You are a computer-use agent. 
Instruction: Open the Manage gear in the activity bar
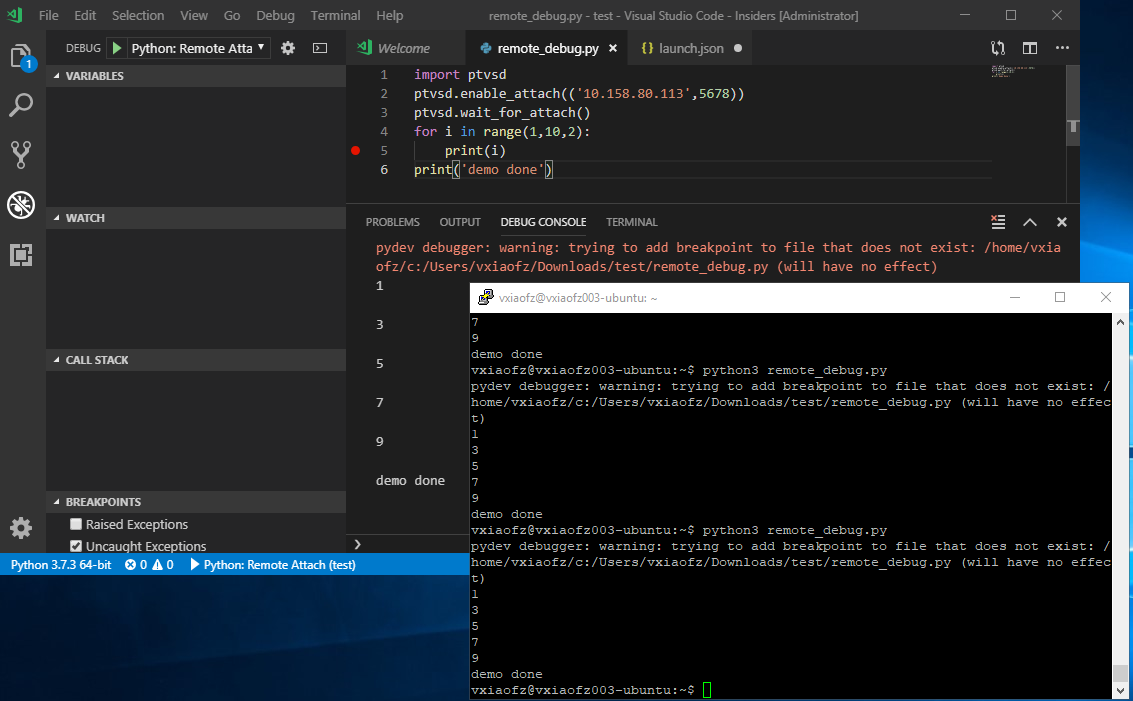point(21,528)
